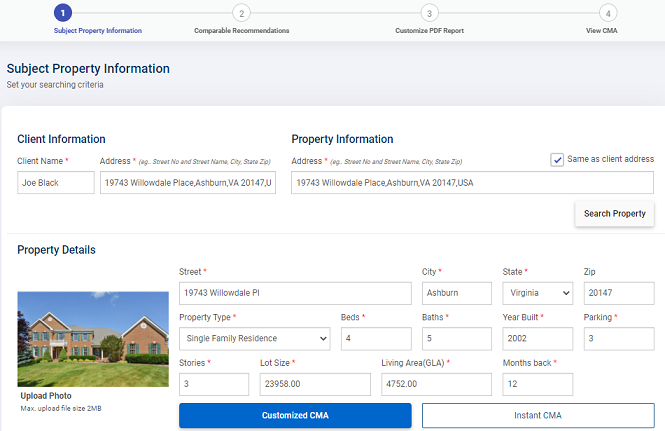
Task: Open the State dropdown showing Virginia
Action: 537,293
